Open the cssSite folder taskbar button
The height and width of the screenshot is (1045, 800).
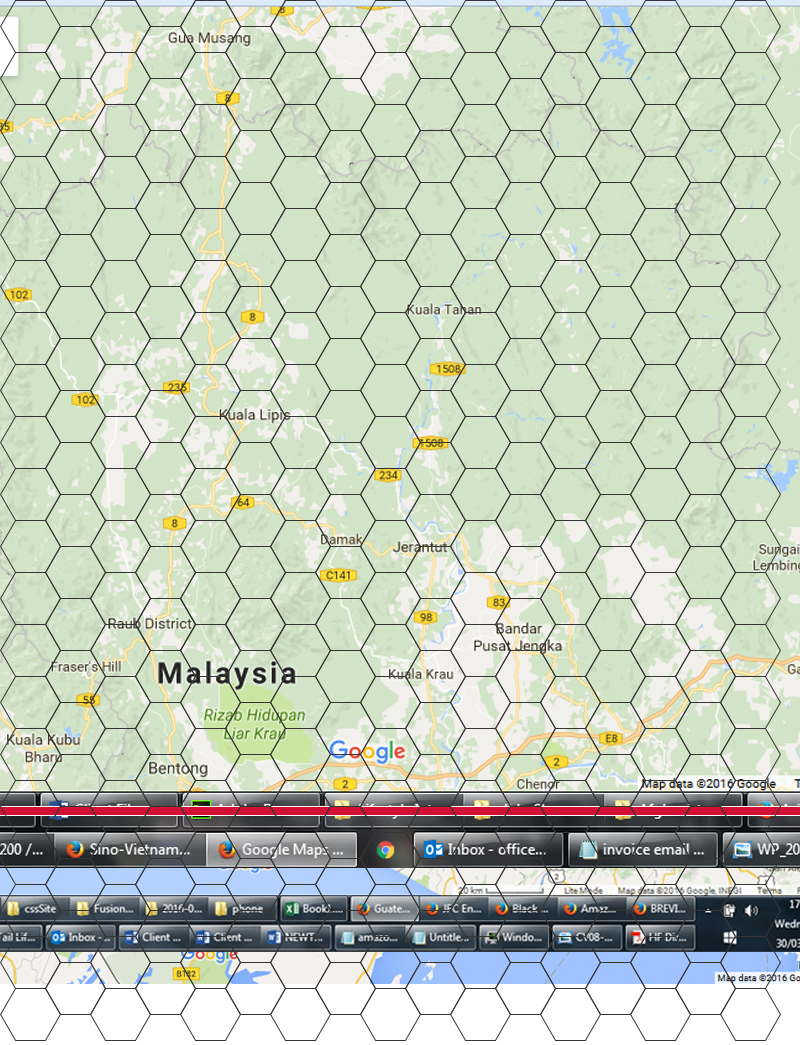pyautogui.click(x=33, y=908)
